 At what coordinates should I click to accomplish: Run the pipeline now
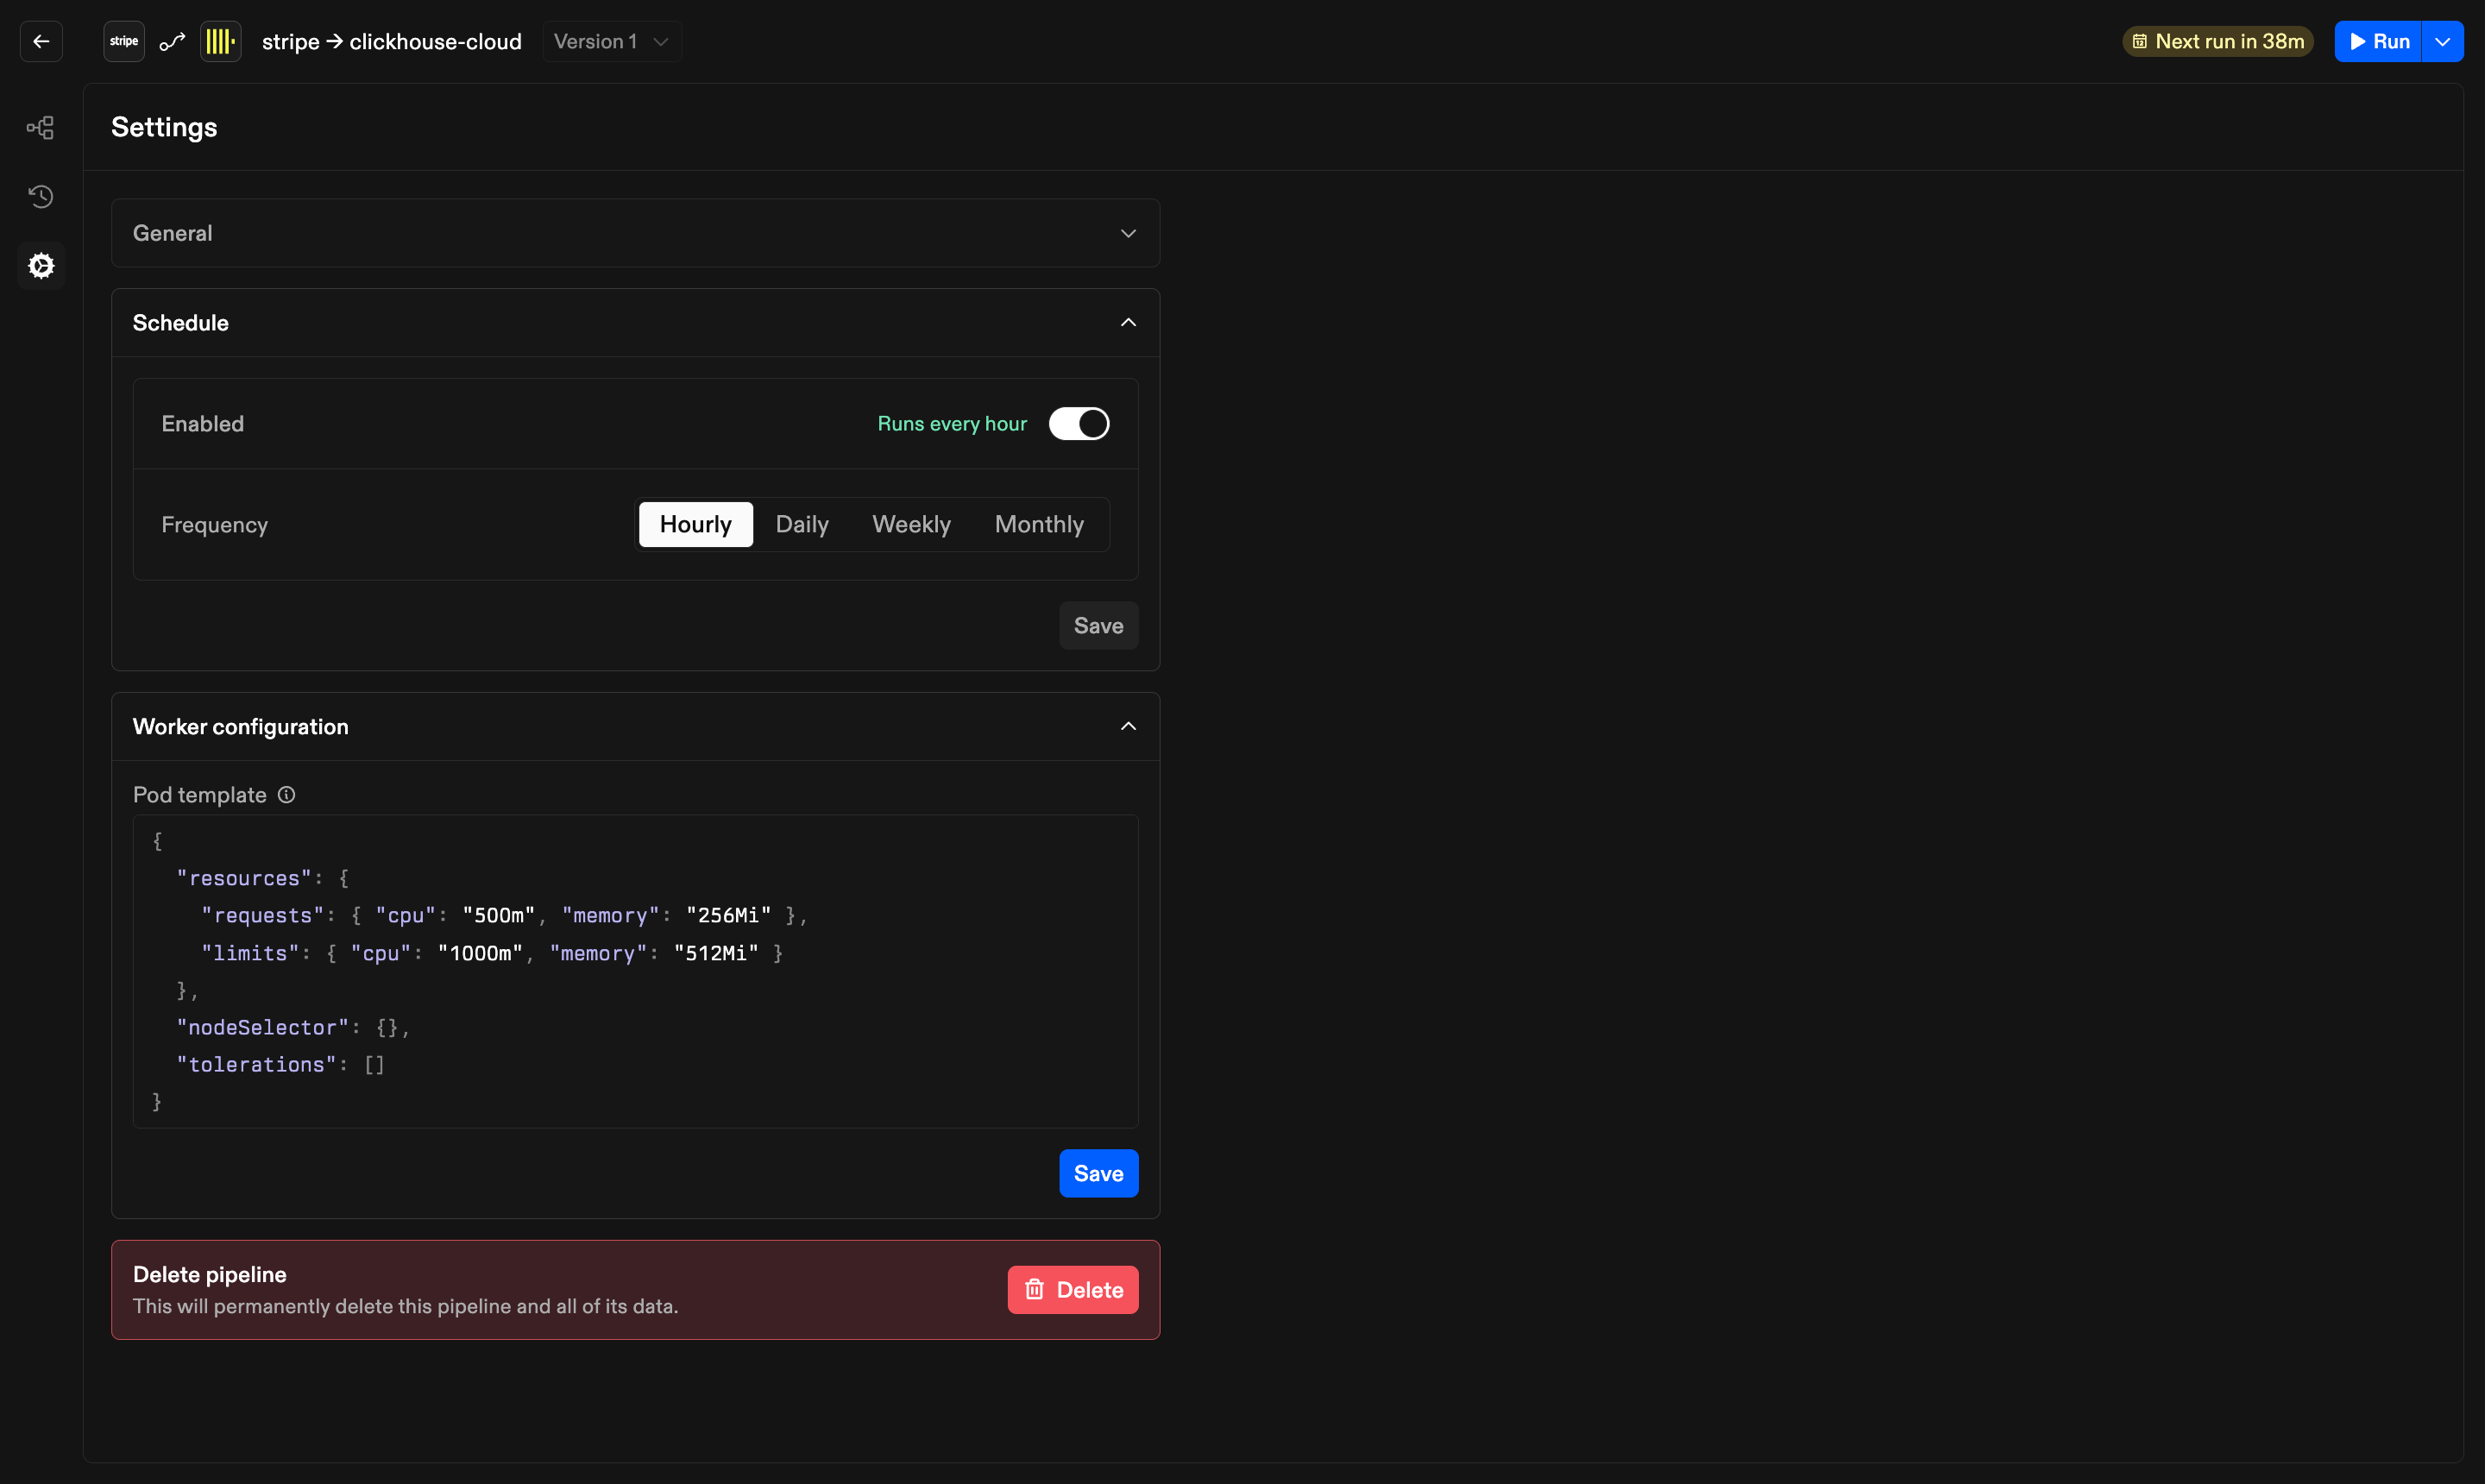pos(2378,41)
